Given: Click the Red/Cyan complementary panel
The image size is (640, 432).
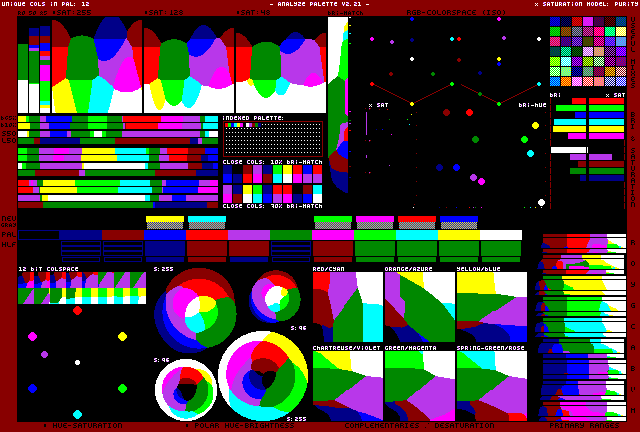Looking at the screenshot, I should pyautogui.click(x=347, y=309).
